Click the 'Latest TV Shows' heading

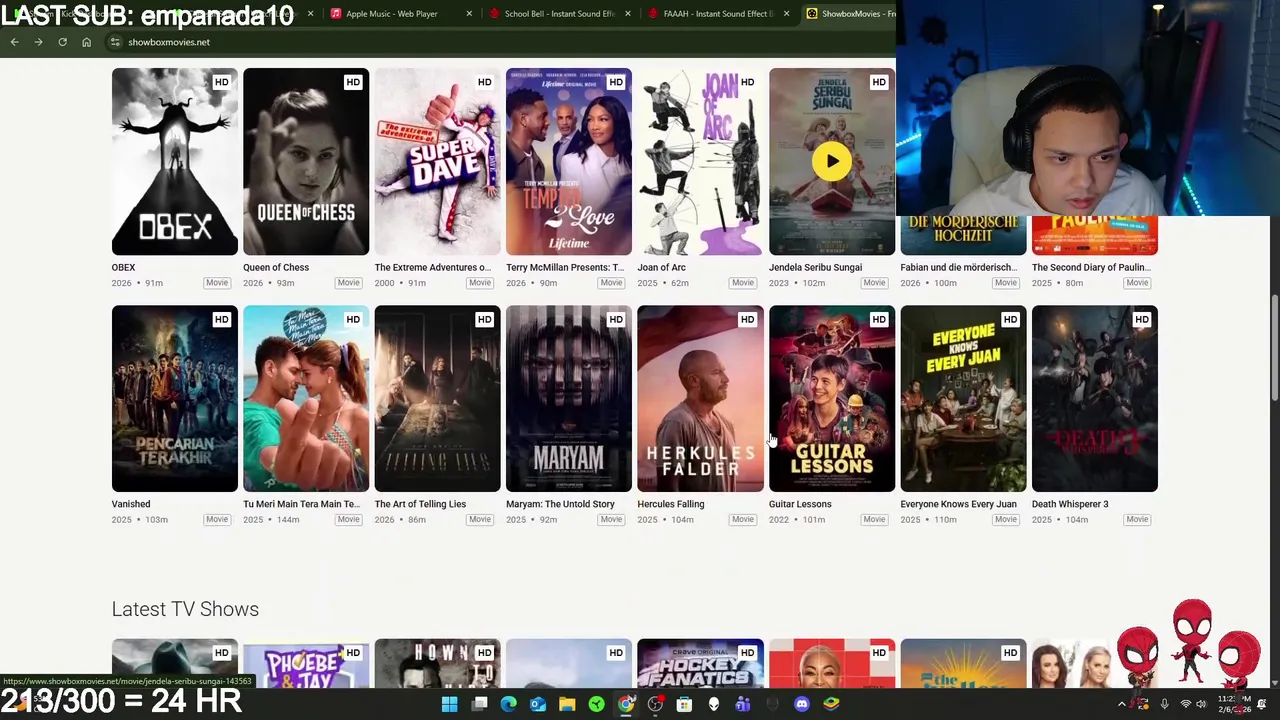pyautogui.click(x=185, y=609)
